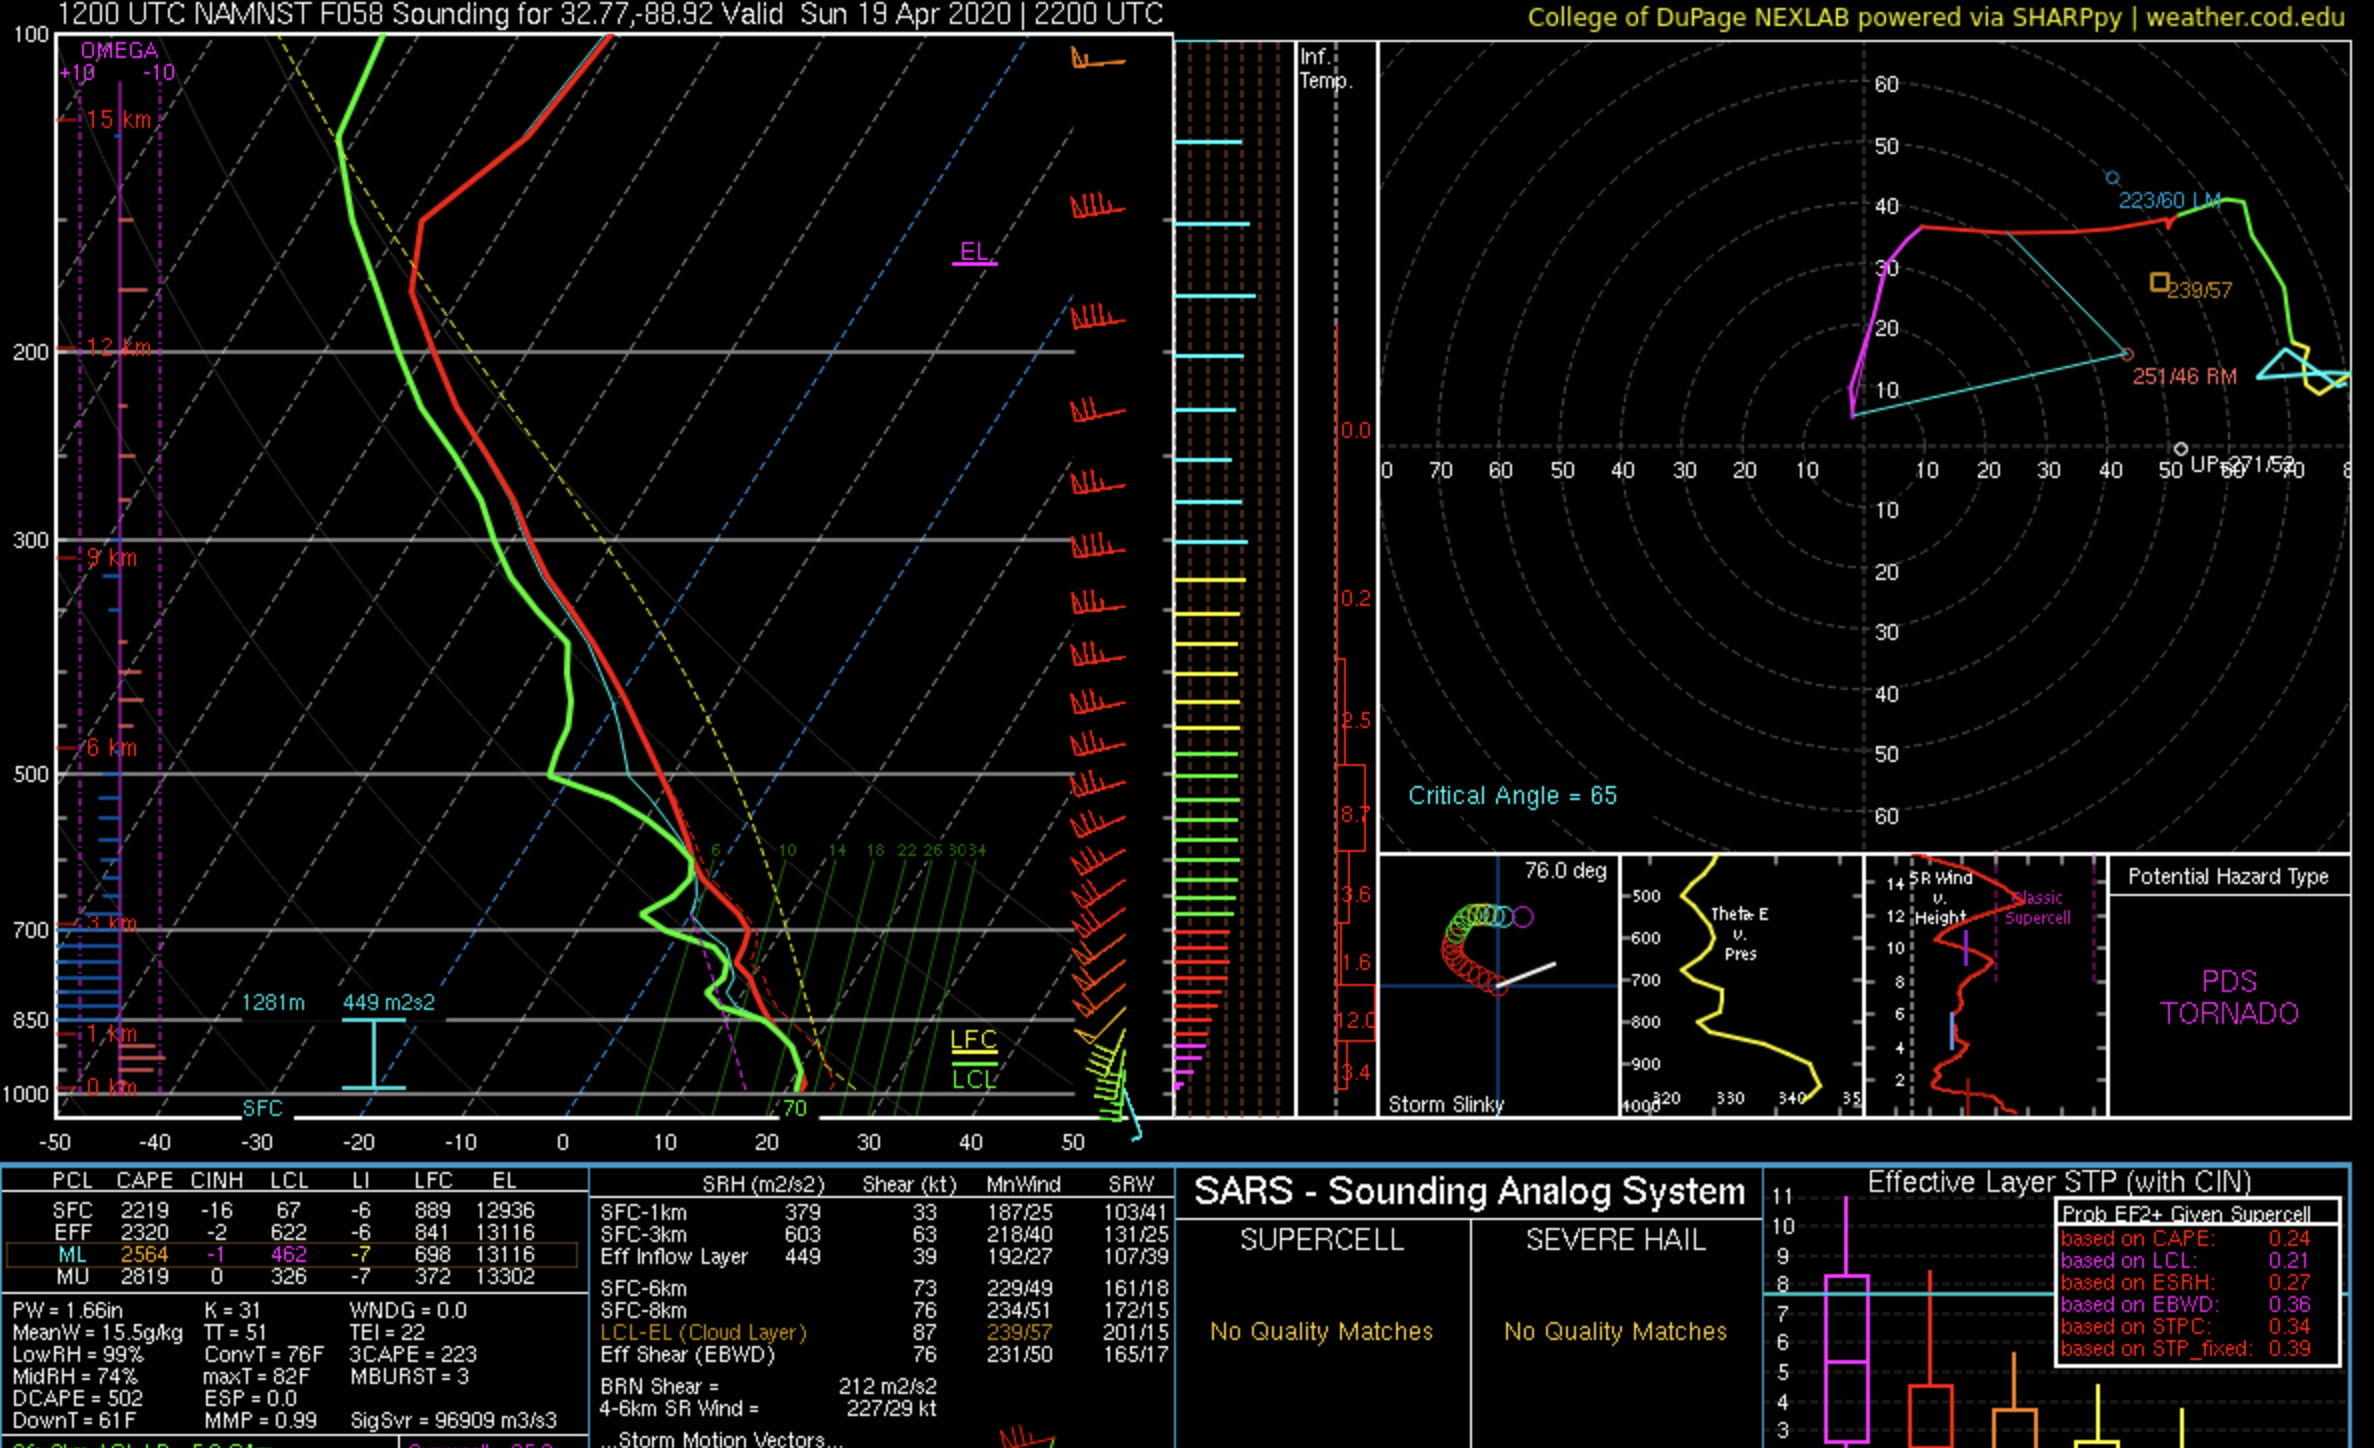
Task: Click the Critical Angle = 65 label
Action: pyautogui.click(x=1512, y=796)
